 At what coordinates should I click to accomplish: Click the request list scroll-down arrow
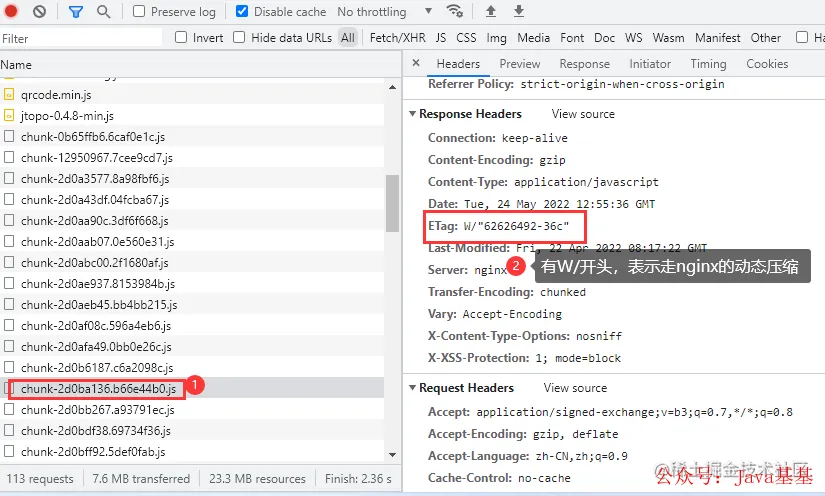(393, 454)
